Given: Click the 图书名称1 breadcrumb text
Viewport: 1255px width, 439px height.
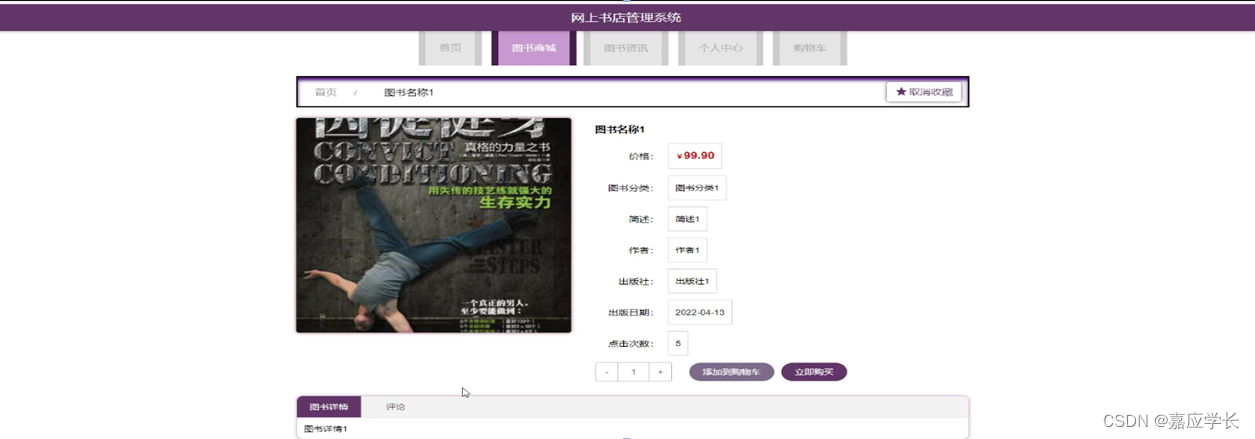Looking at the screenshot, I should [x=409, y=92].
